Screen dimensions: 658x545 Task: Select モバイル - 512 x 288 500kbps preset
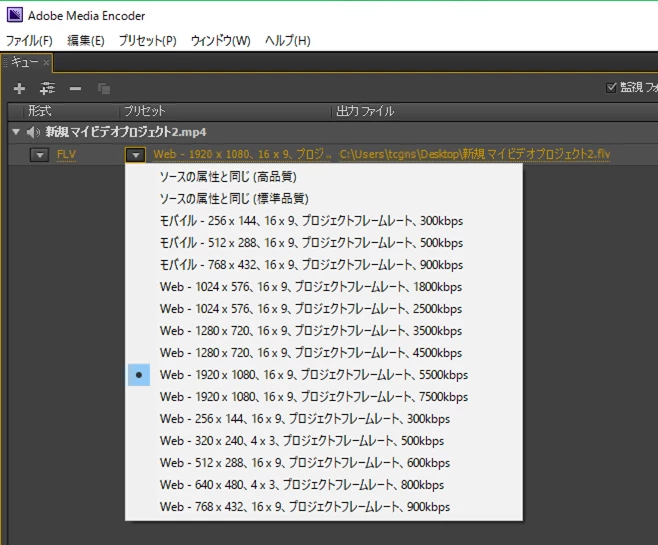click(324, 243)
